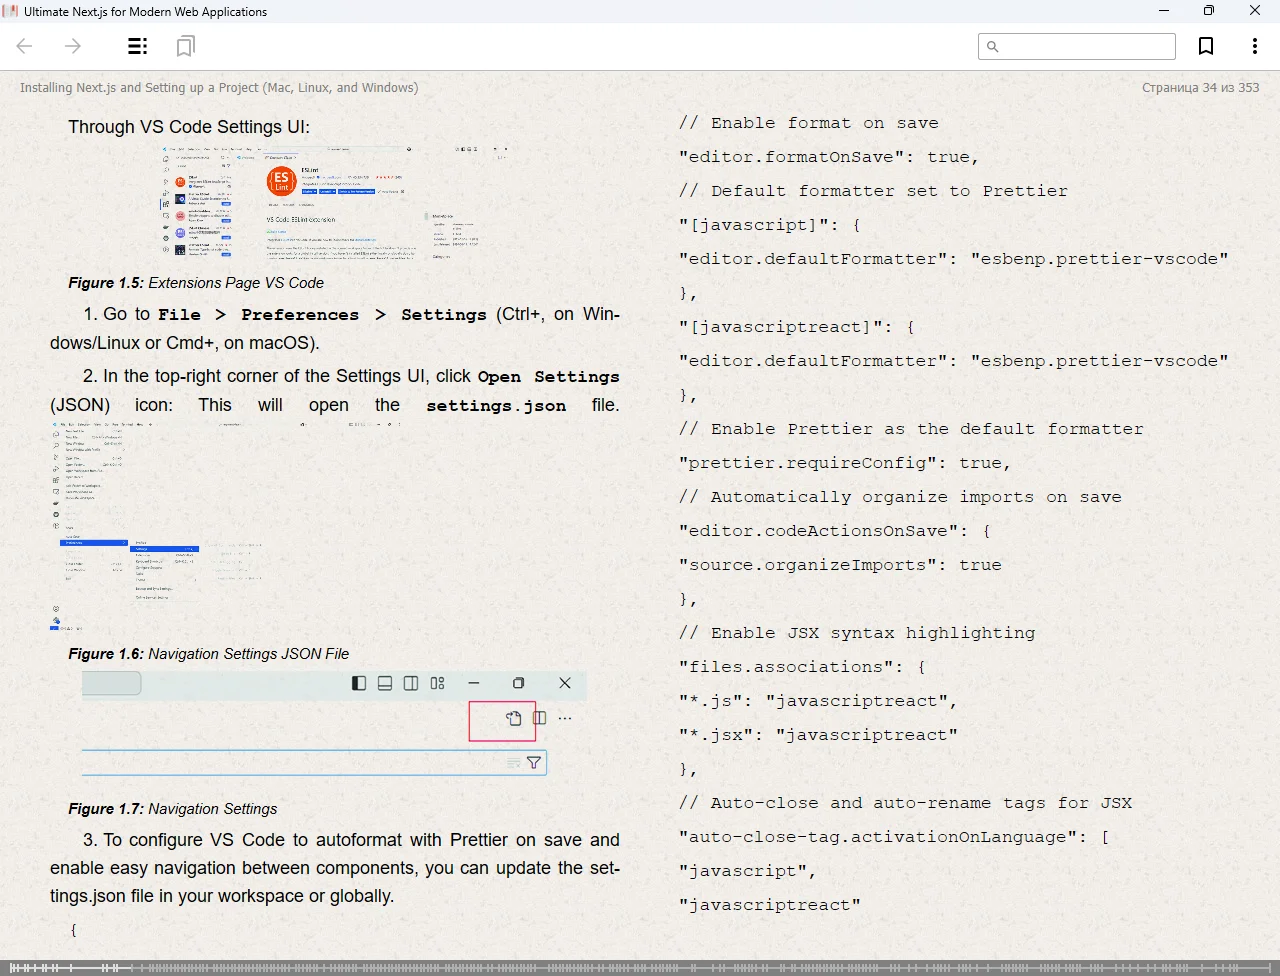Click the filter funnel icon in Figure 1.7

tap(534, 763)
